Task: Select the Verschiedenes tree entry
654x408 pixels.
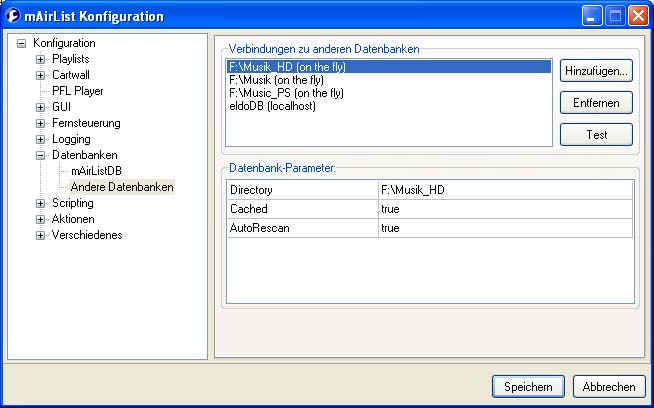Action: [87, 235]
